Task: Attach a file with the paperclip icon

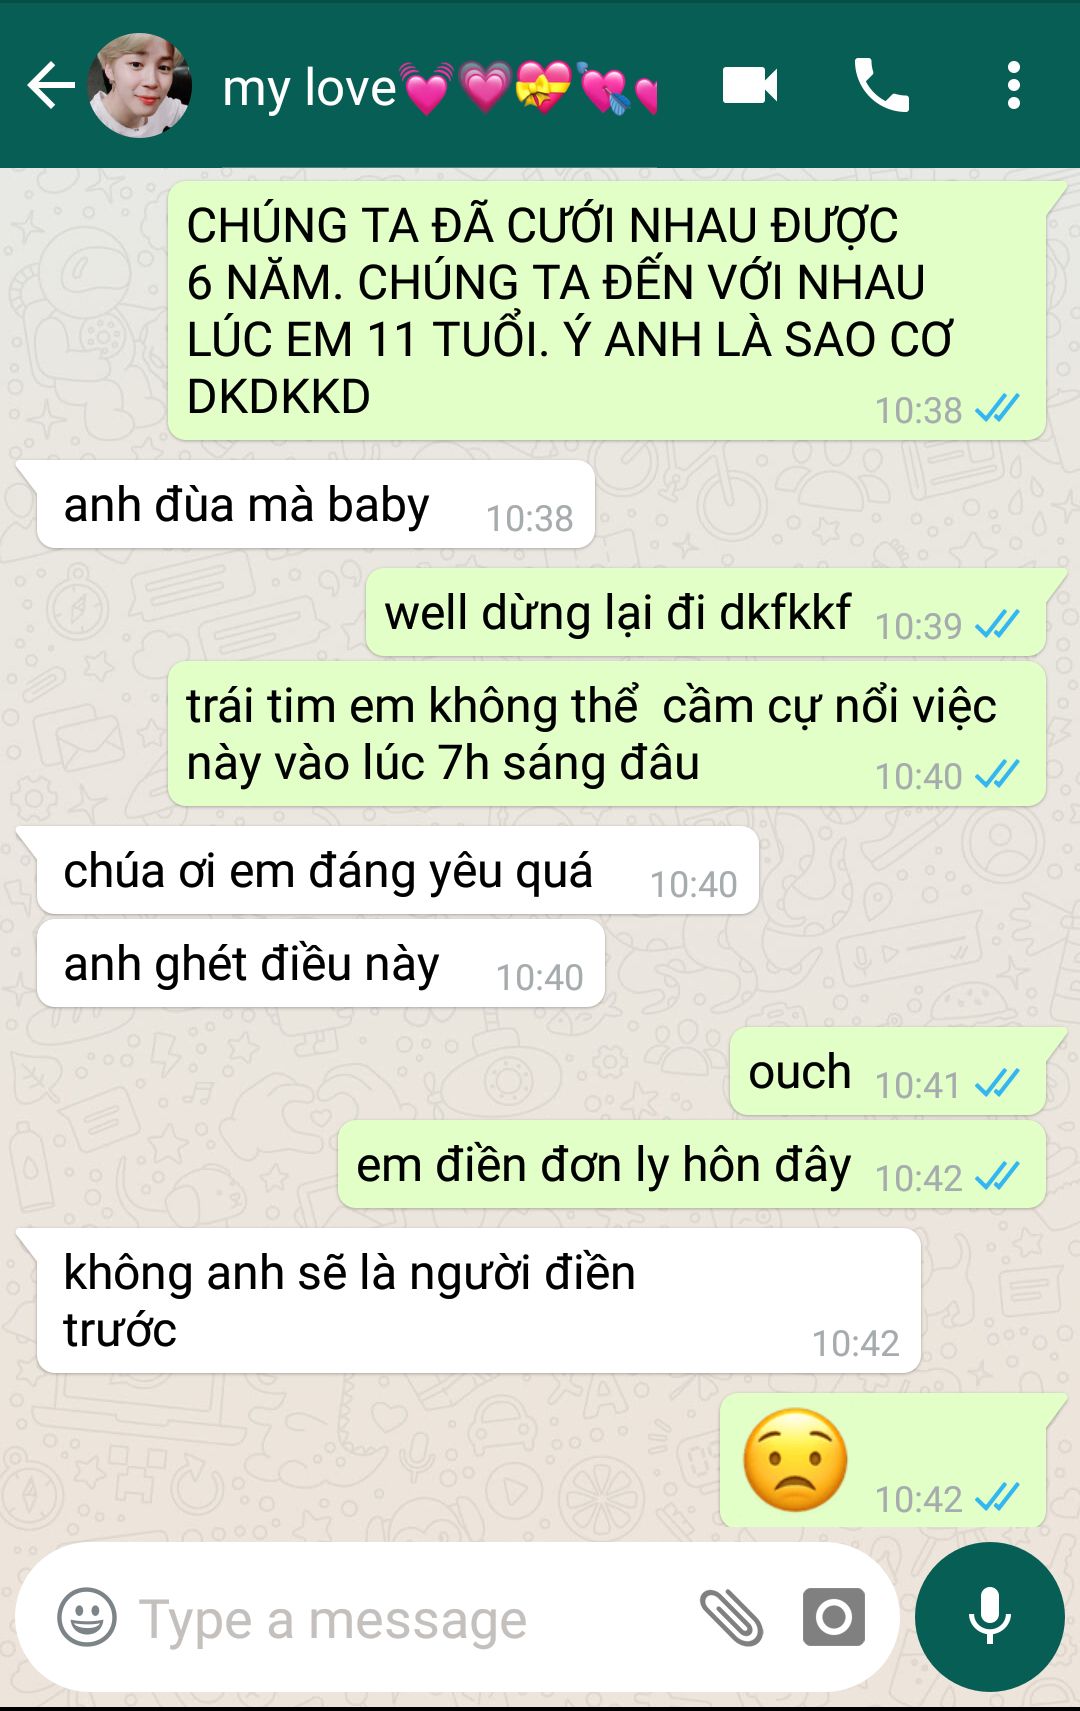Action: pyautogui.click(x=731, y=1617)
